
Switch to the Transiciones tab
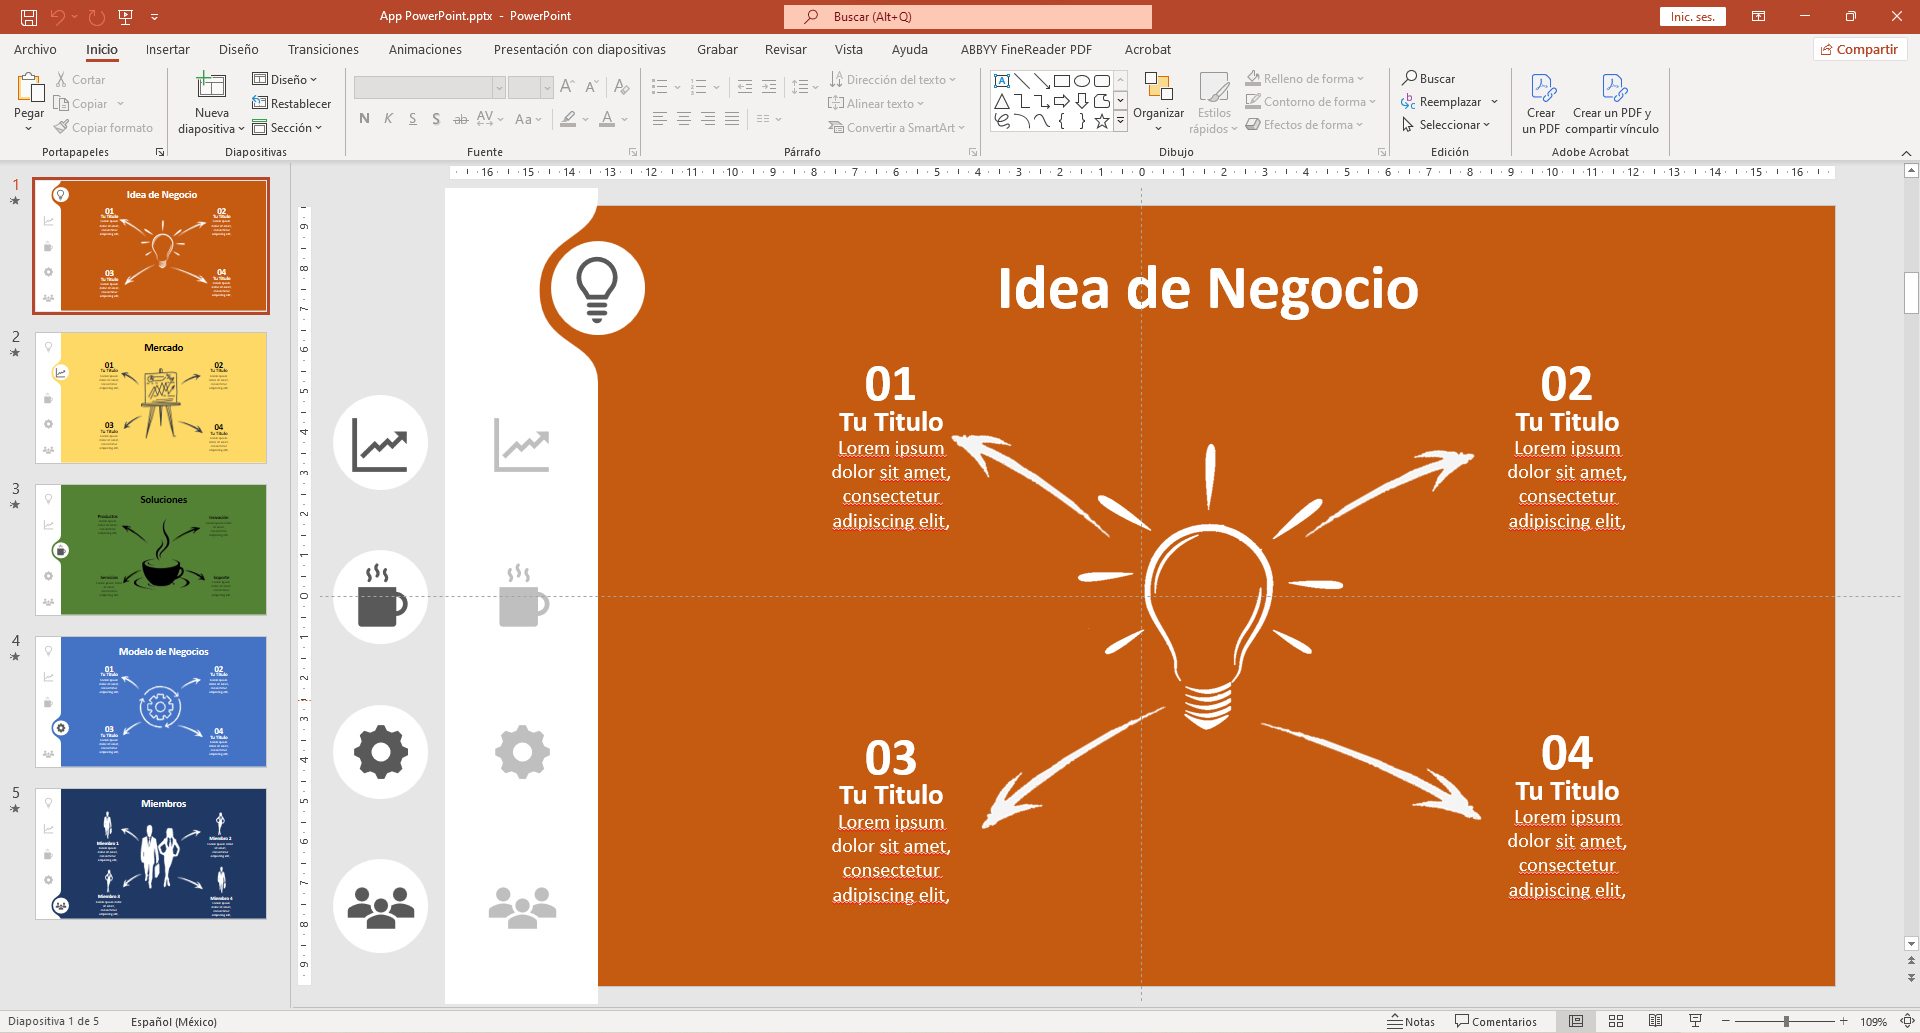323,50
